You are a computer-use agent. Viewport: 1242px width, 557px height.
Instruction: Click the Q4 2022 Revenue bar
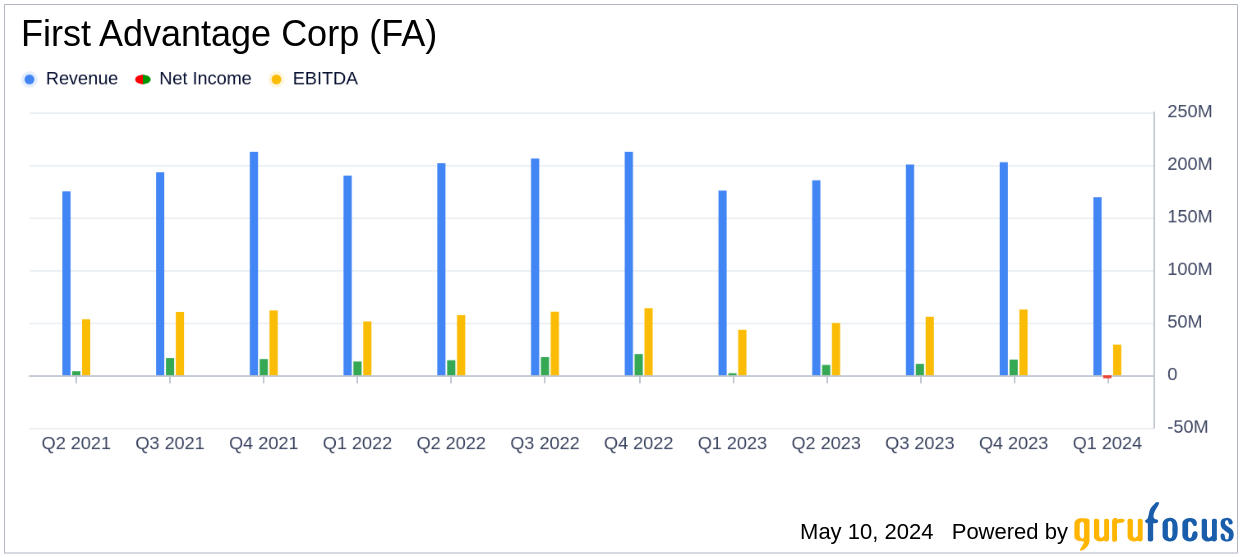click(629, 264)
